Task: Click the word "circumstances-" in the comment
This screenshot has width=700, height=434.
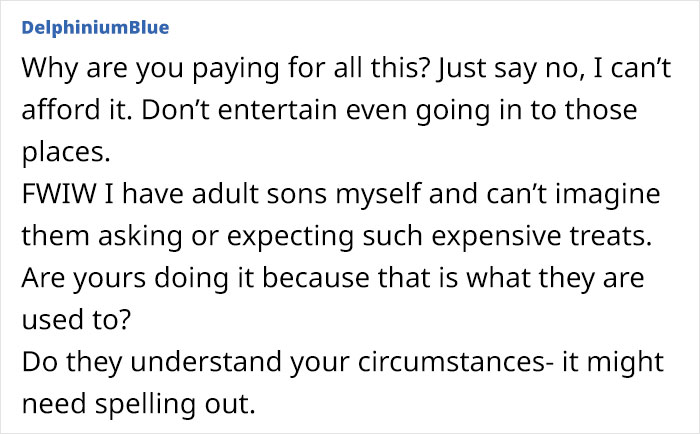Action: [455, 362]
